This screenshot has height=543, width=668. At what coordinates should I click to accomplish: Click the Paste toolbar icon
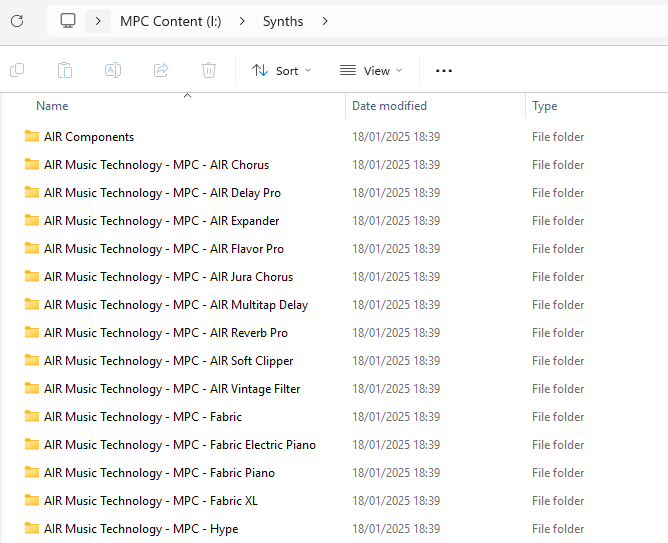tap(65, 70)
